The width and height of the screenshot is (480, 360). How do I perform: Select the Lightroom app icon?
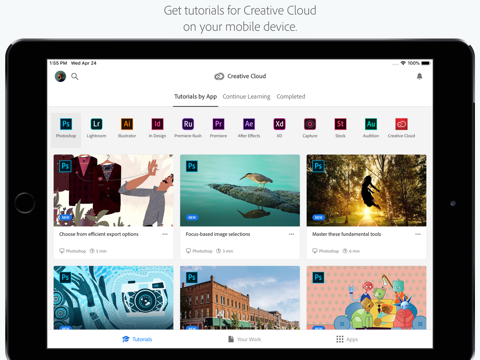pyautogui.click(x=96, y=124)
